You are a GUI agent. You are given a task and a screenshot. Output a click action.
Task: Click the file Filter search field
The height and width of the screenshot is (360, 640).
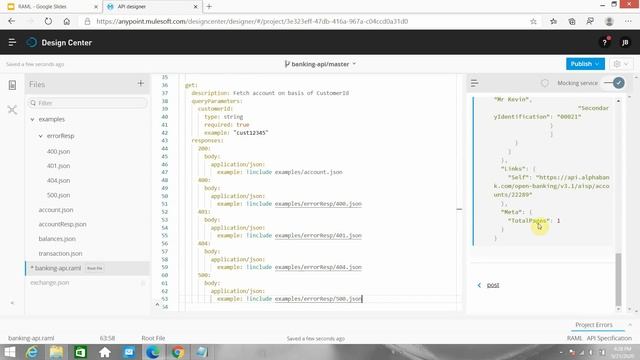point(87,103)
